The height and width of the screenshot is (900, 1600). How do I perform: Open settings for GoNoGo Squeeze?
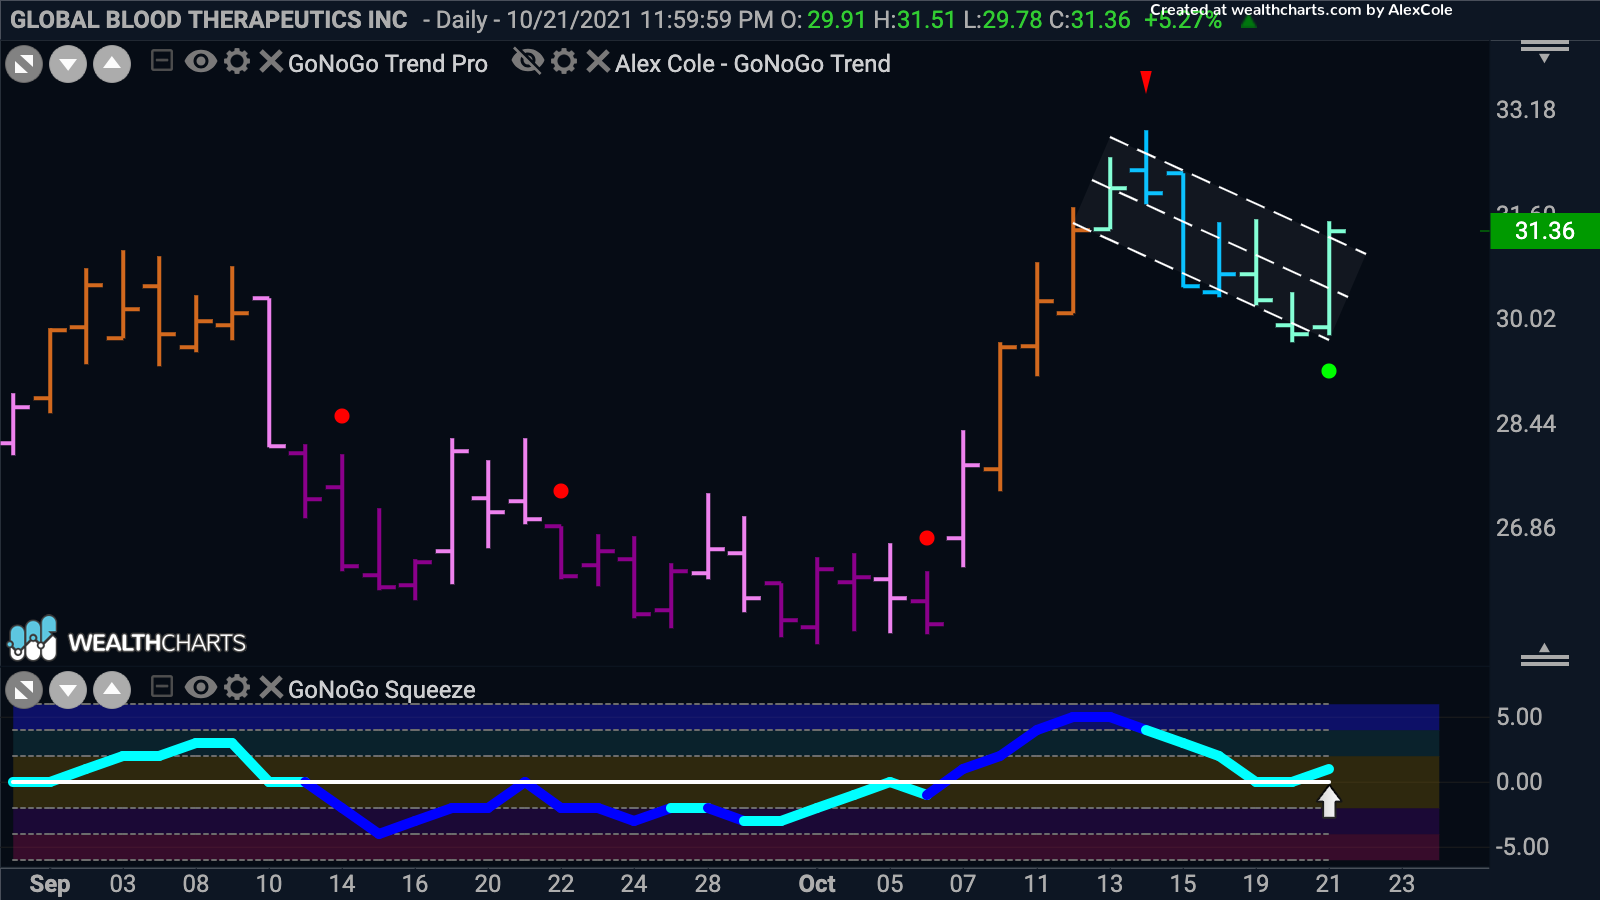coord(237,687)
